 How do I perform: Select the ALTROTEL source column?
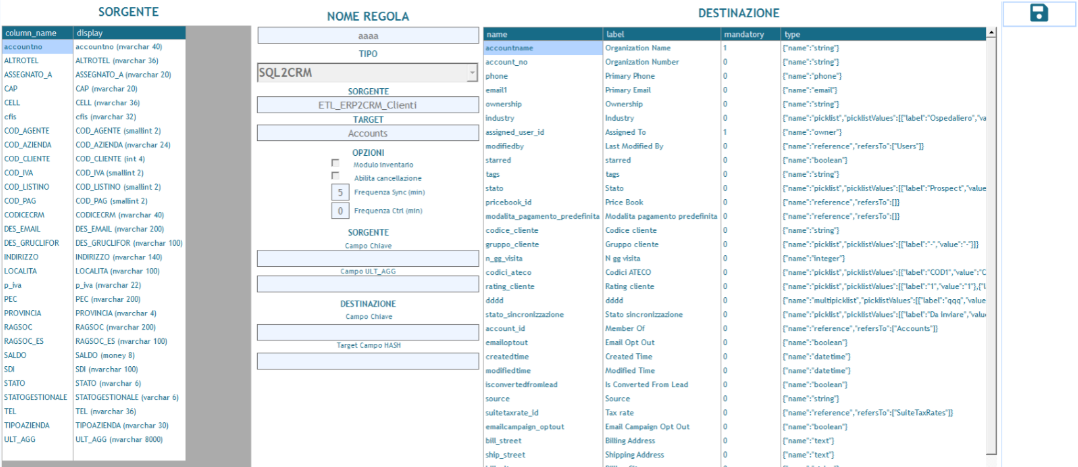point(37,61)
